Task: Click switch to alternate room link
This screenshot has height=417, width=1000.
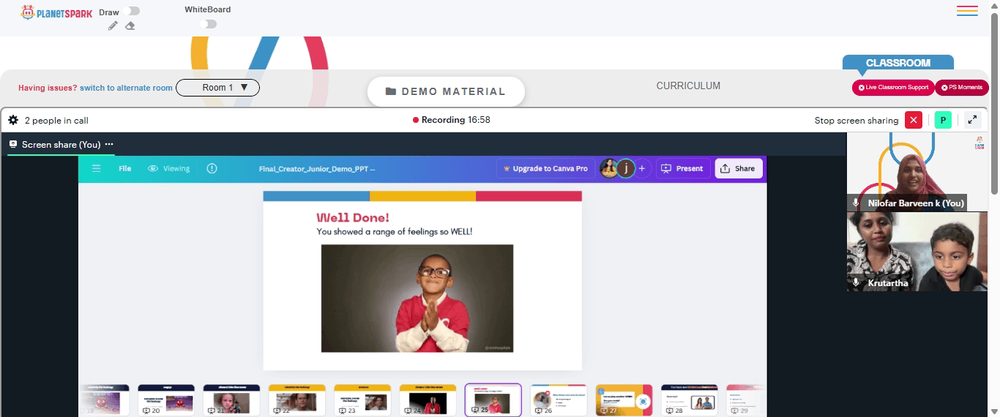Action: pyautogui.click(x=126, y=88)
